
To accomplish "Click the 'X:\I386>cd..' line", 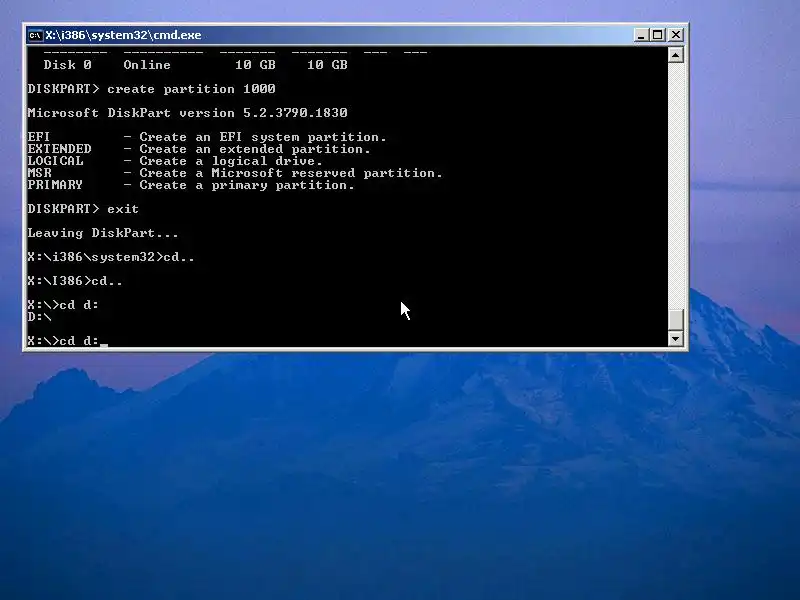I will coord(75,281).
